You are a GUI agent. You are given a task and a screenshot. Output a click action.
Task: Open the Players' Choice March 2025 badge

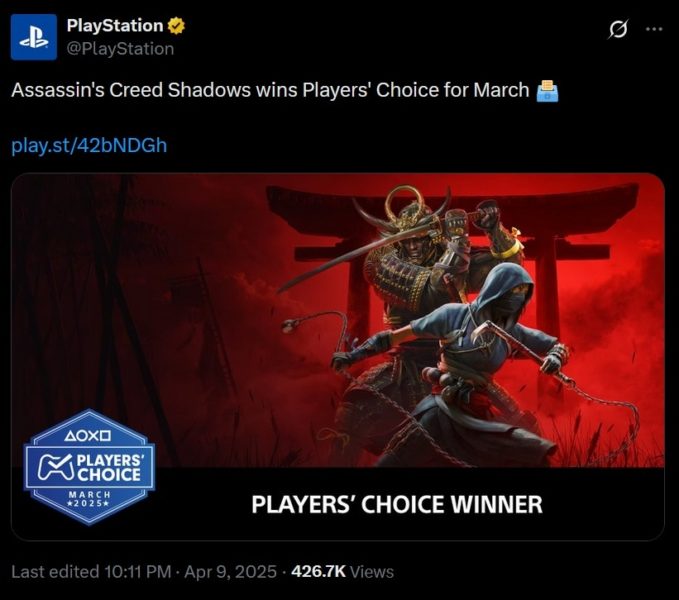pyautogui.click(x=89, y=467)
